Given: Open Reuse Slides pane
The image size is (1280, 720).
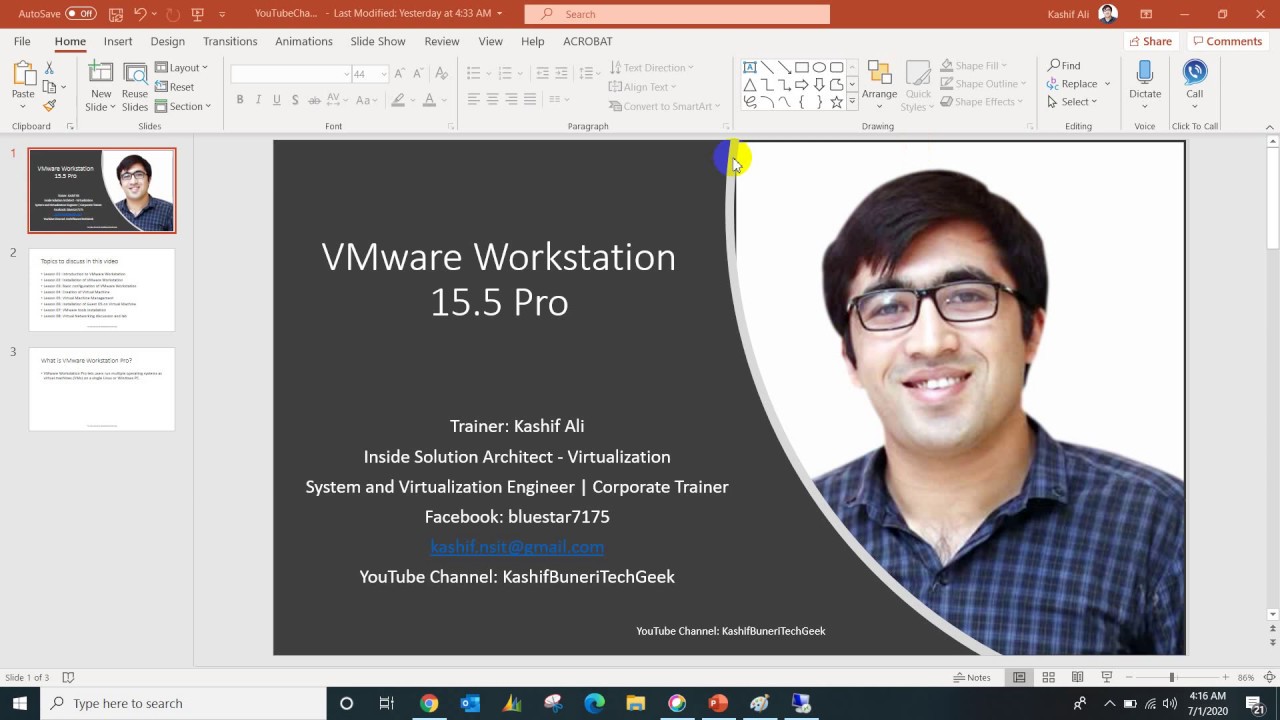Looking at the screenshot, I should tap(135, 86).
